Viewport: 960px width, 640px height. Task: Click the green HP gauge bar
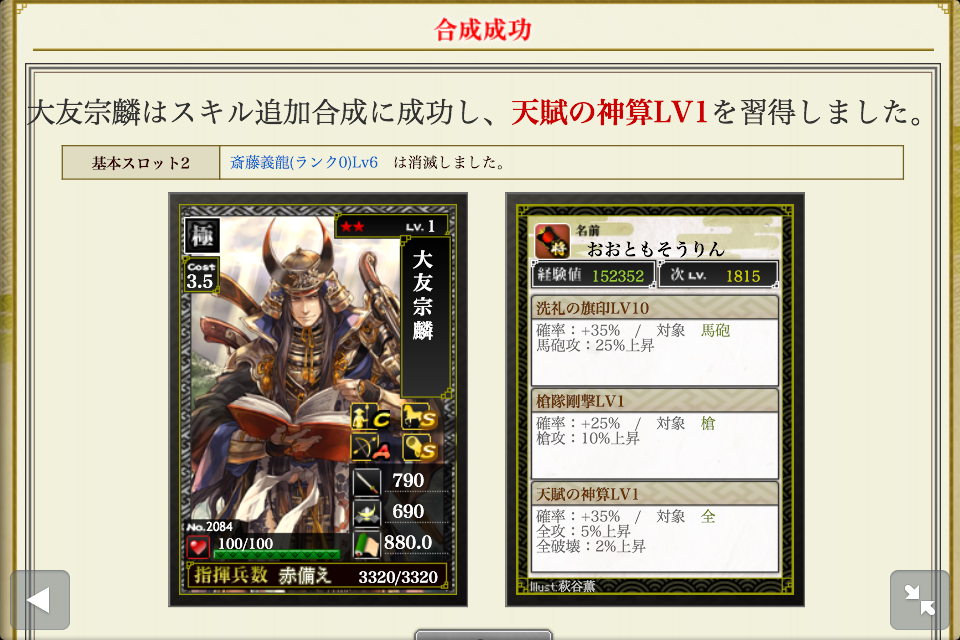click(x=277, y=554)
